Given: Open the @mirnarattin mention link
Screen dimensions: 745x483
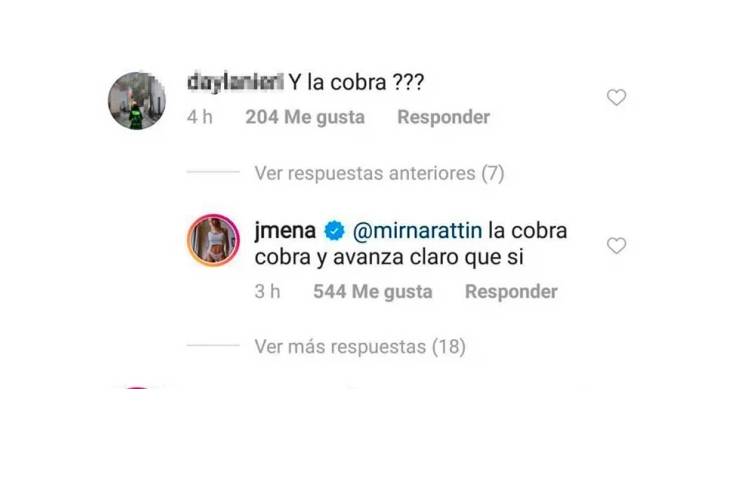Looking at the screenshot, I should 417,231.
